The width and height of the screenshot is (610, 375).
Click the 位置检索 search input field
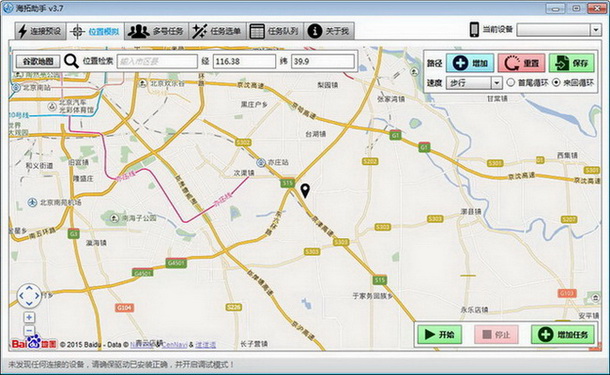click(x=157, y=61)
